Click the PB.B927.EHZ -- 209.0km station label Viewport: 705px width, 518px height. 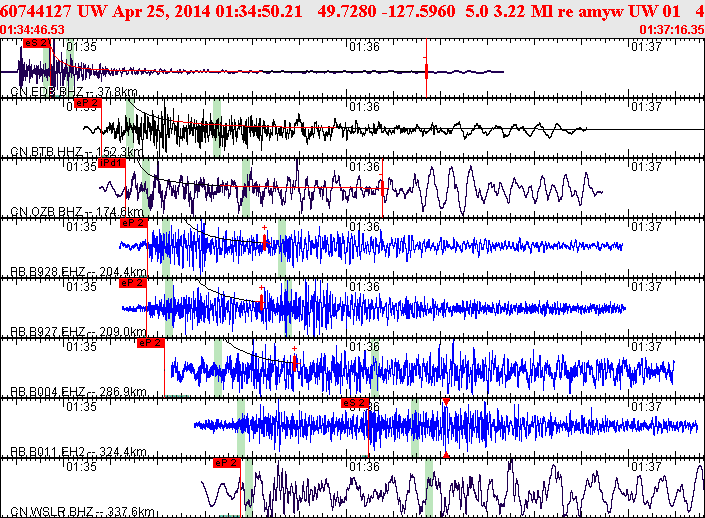click(78, 331)
